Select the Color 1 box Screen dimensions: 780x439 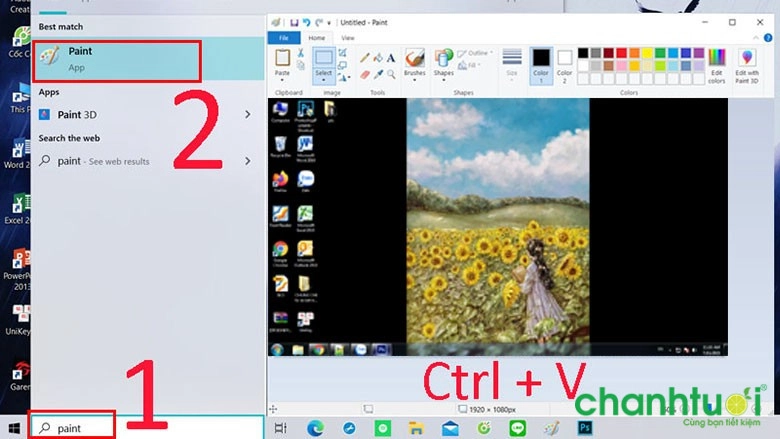point(541,65)
